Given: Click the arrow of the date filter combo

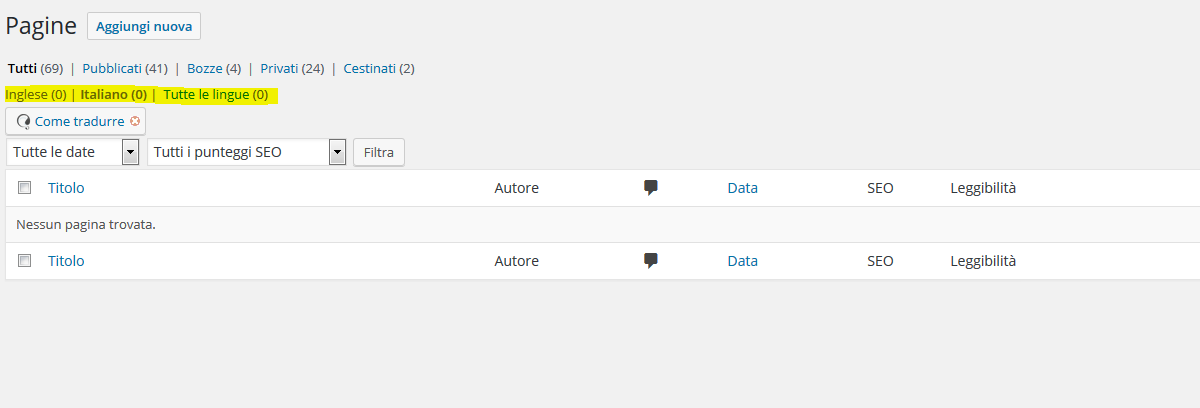Looking at the screenshot, I should click(130, 152).
